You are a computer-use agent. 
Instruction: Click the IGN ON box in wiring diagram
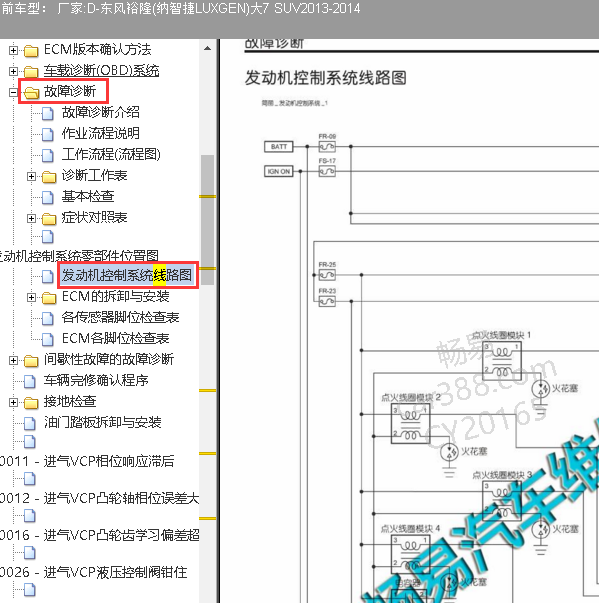point(279,171)
